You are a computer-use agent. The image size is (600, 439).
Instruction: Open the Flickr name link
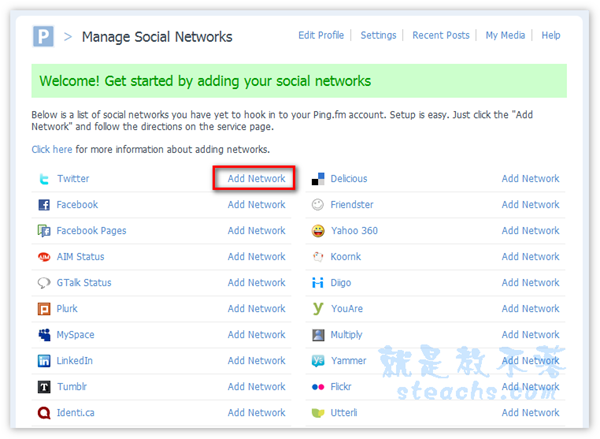(x=341, y=387)
